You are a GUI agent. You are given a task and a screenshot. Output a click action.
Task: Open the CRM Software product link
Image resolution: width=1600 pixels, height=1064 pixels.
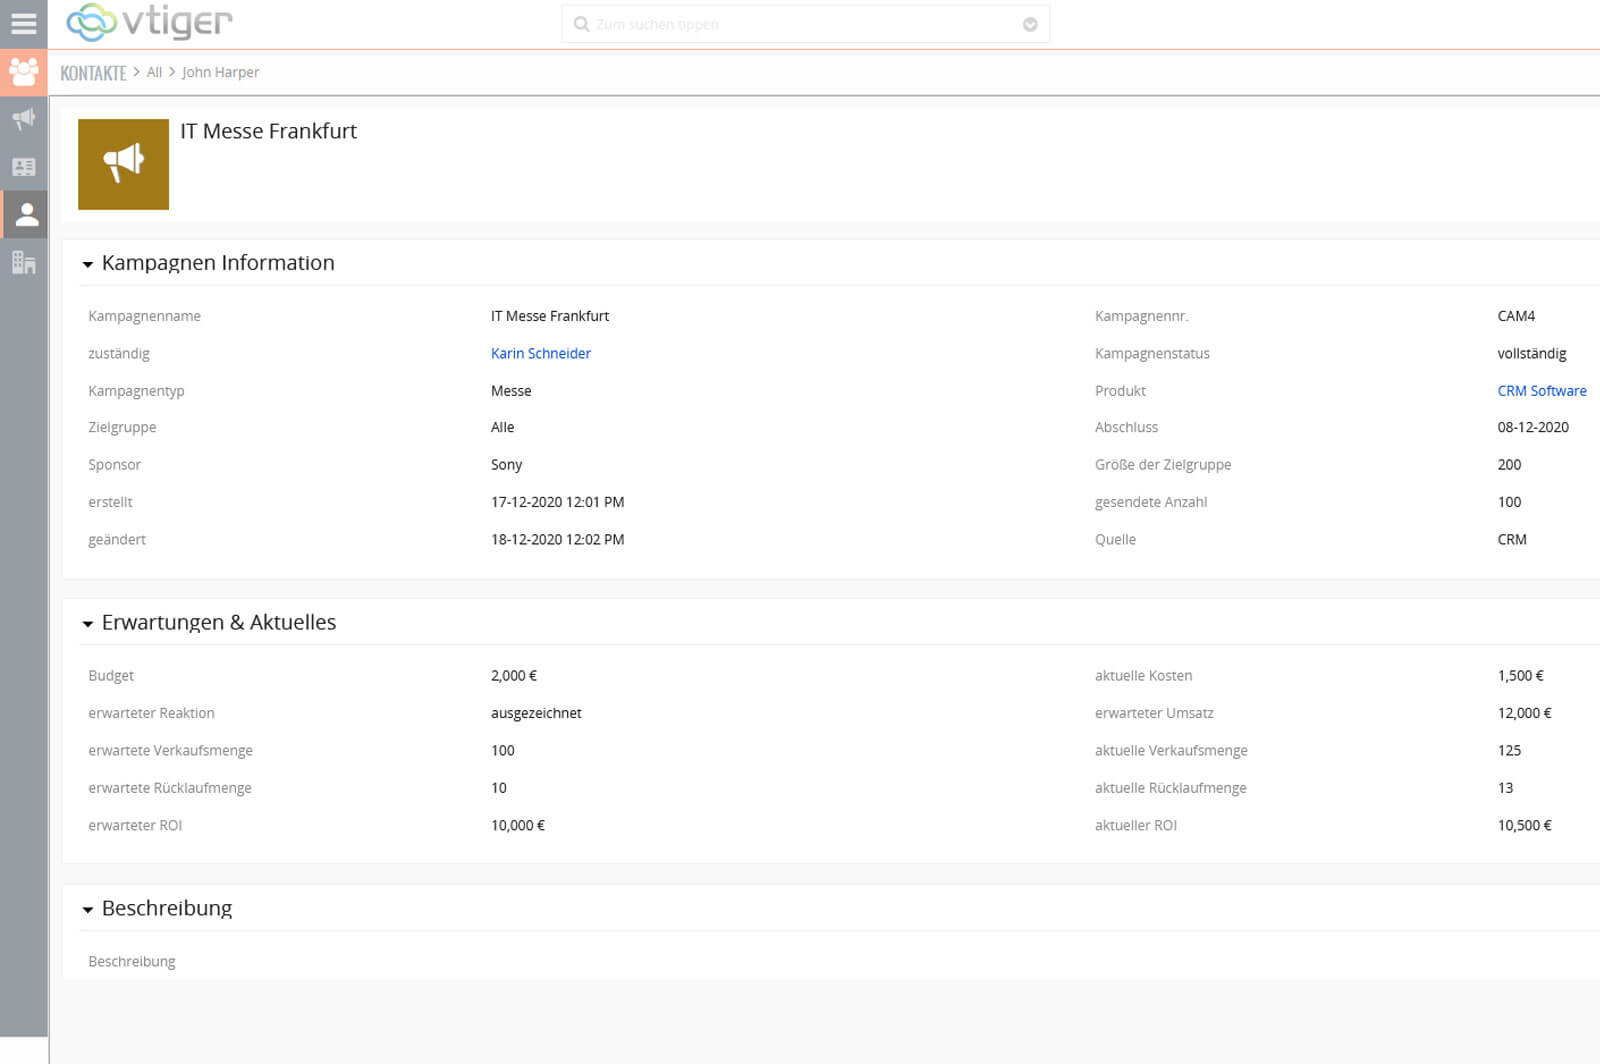tap(1541, 391)
